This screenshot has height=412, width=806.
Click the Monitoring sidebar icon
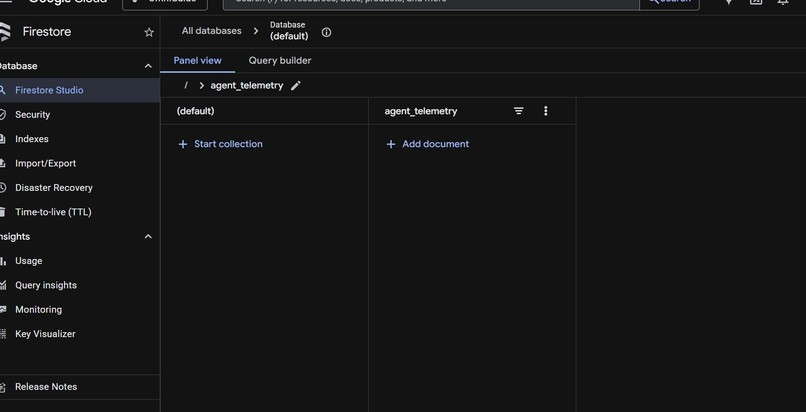3,309
